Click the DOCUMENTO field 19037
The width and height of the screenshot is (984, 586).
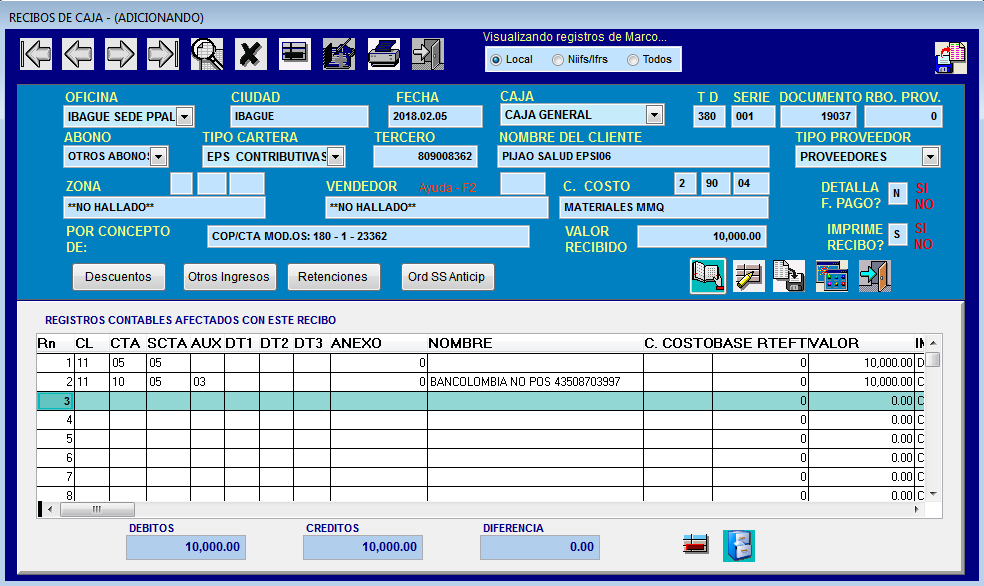click(819, 116)
